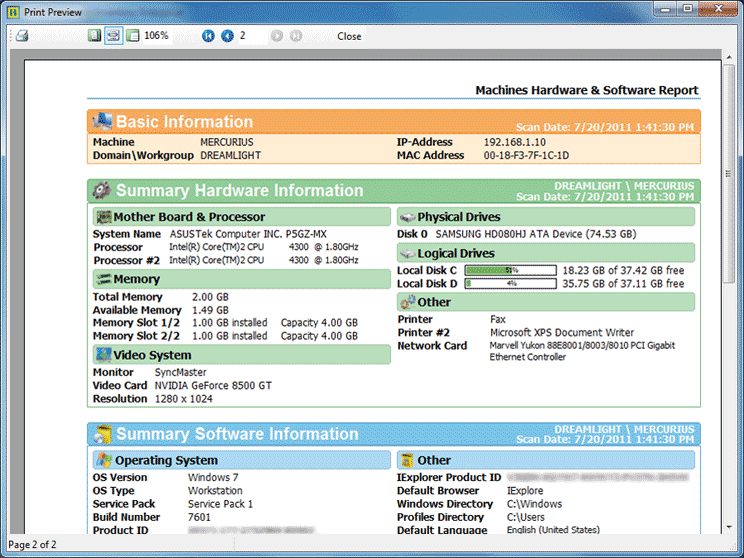Toggle the page width view button

[x=113, y=36]
